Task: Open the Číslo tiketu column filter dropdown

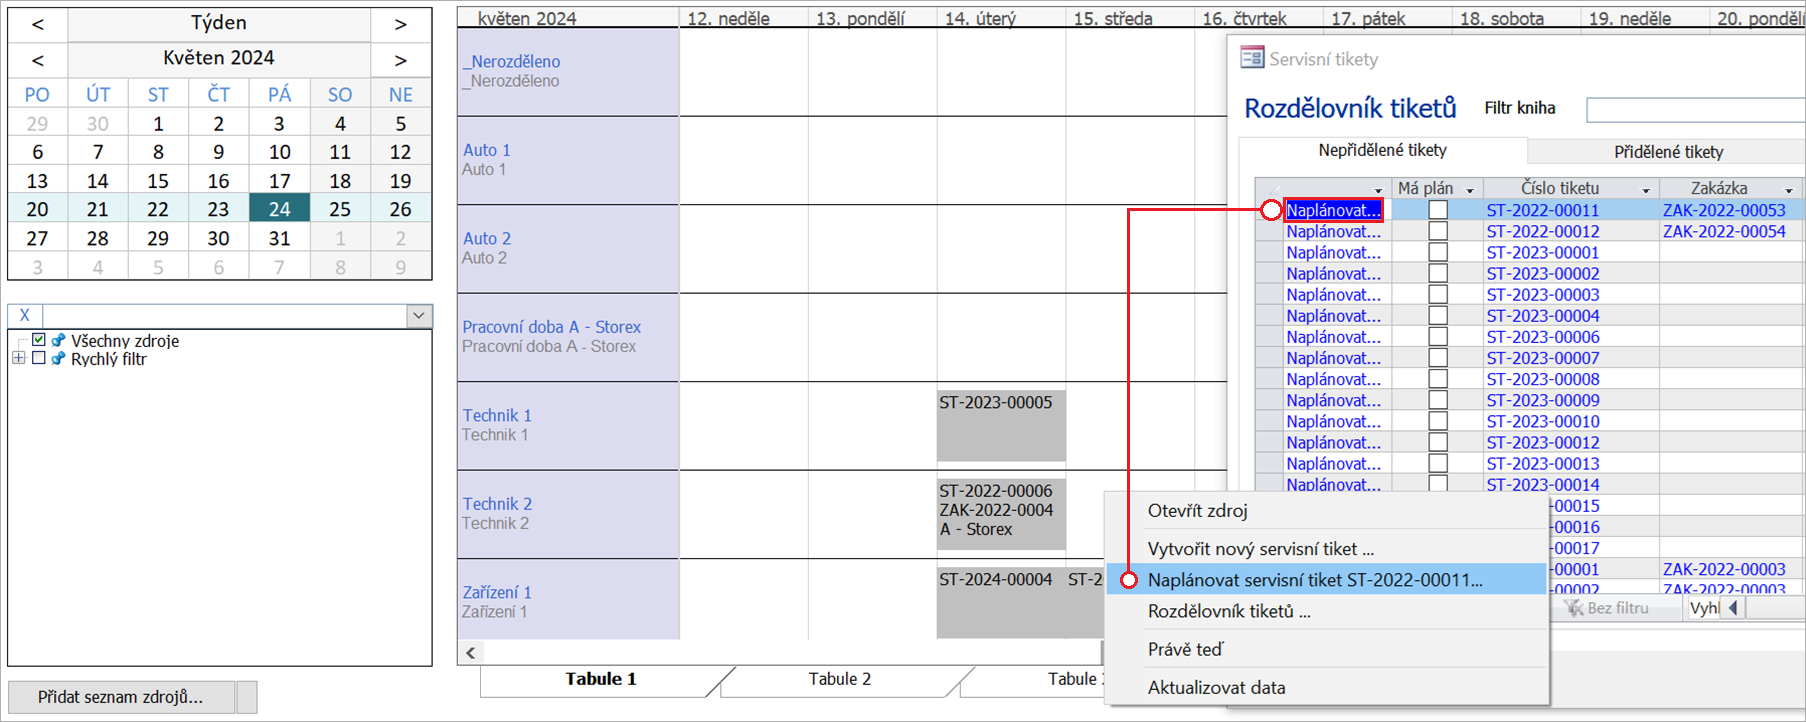Action: 1646,190
